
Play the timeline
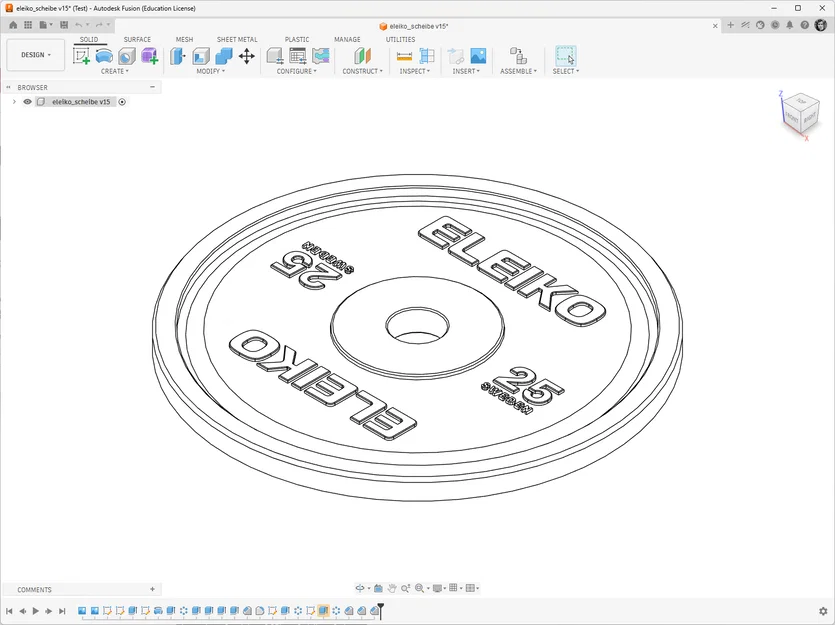point(36,611)
